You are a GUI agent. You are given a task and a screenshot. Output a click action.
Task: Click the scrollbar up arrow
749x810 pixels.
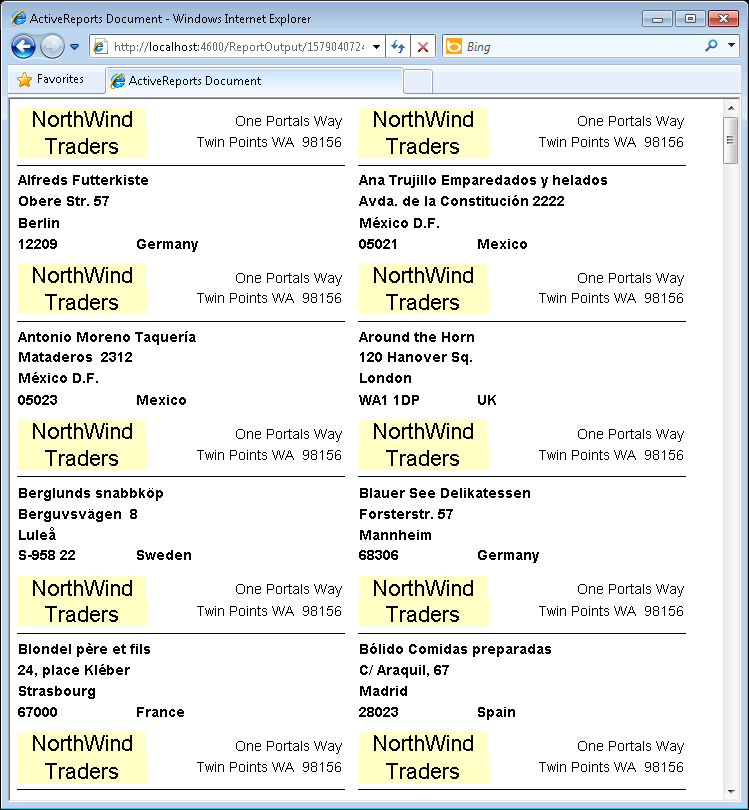point(731,108)
